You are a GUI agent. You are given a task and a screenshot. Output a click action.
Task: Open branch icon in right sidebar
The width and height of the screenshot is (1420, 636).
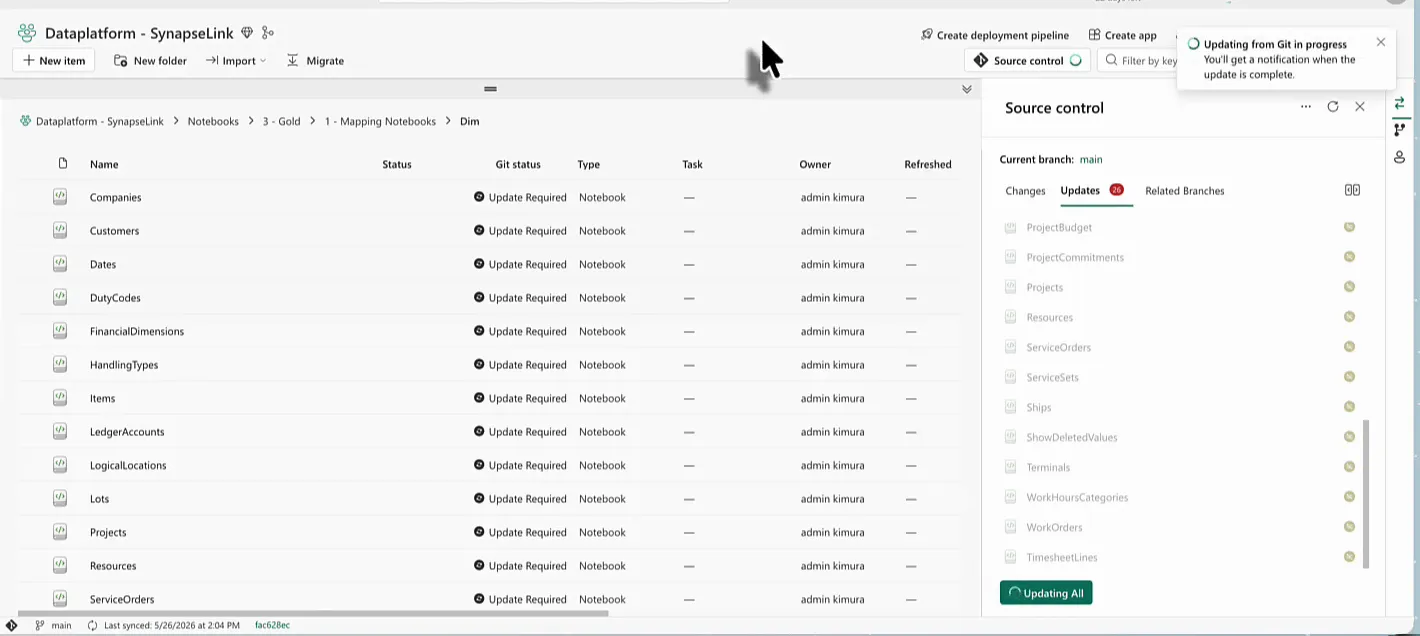(1399, 130)
